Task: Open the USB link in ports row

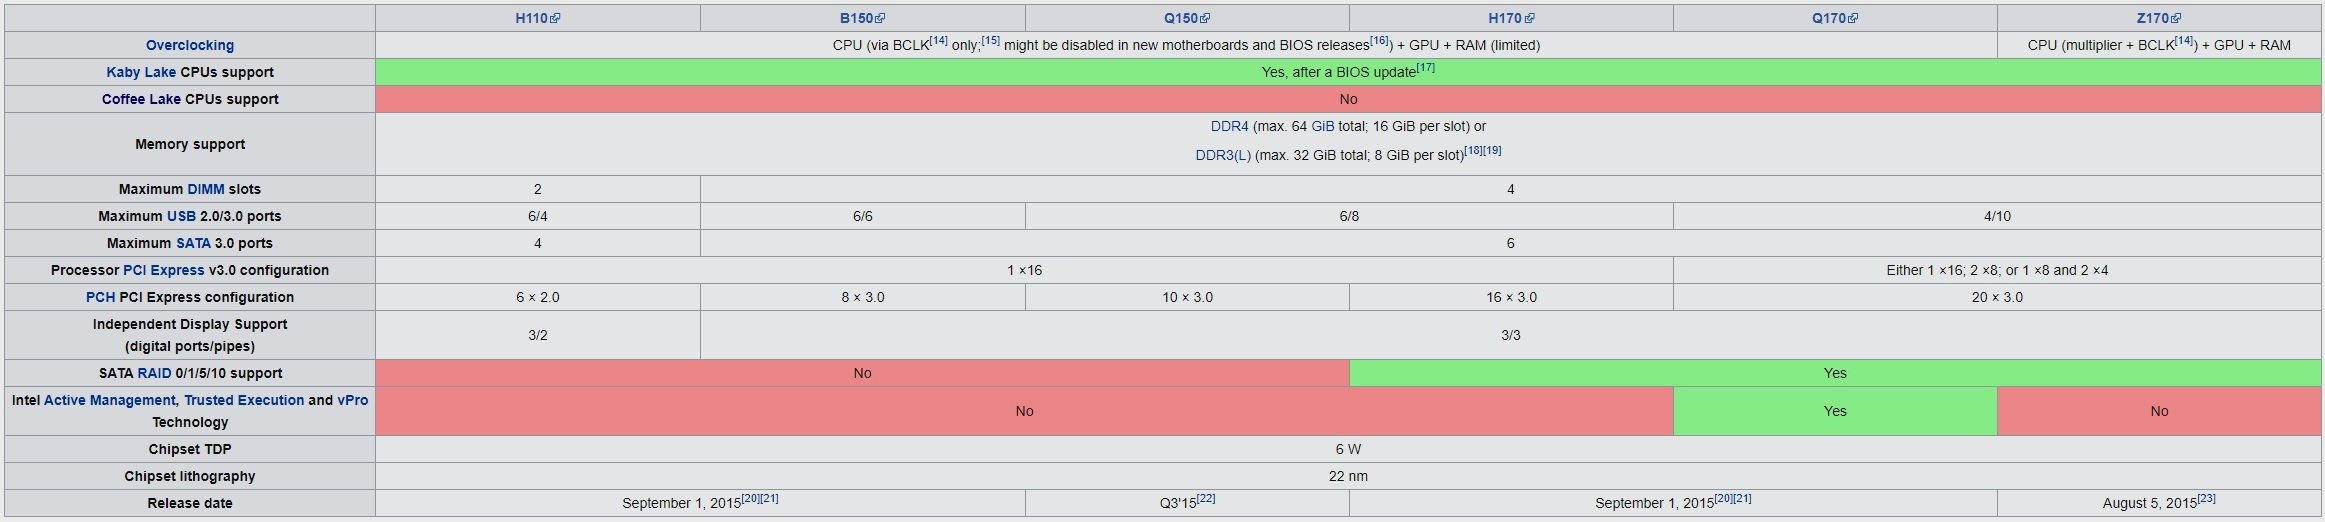Action: pos(181,216)
